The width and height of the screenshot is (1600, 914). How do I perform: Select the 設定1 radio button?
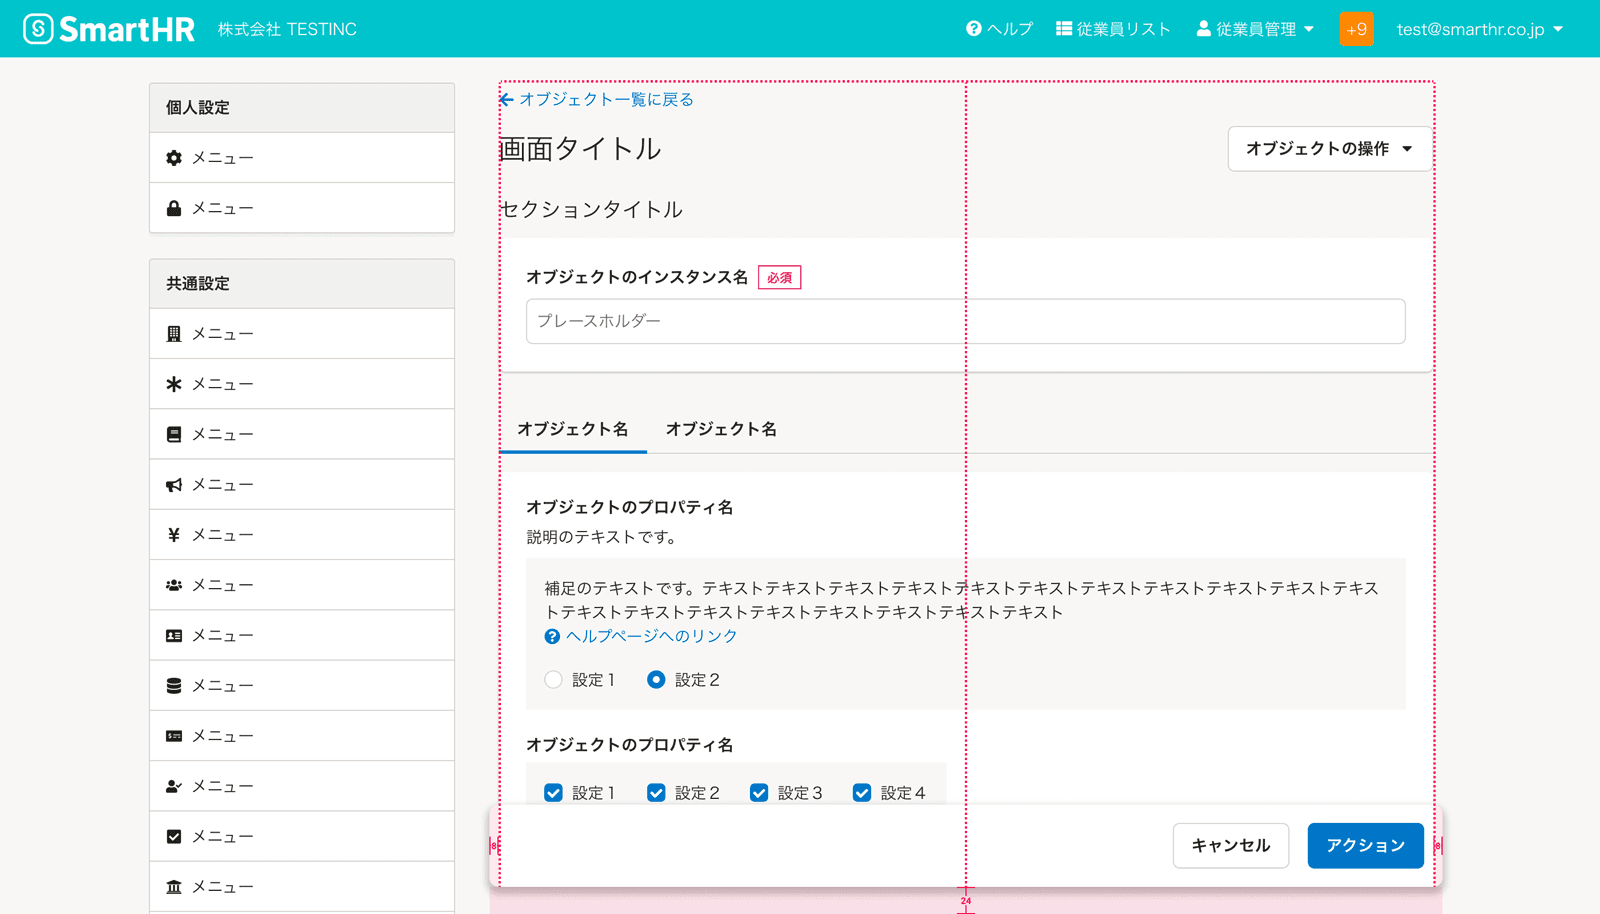pyautogui.click(x=553, y=679)
